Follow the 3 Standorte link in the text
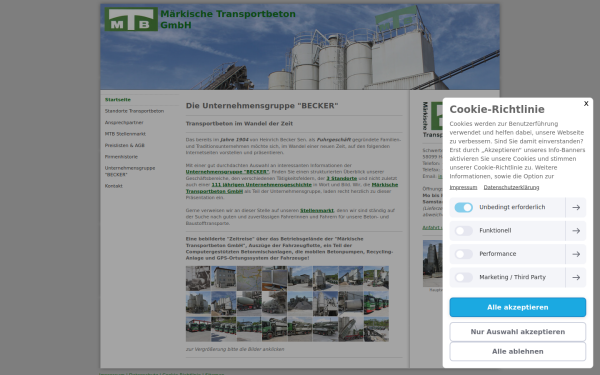 (342, 178)
